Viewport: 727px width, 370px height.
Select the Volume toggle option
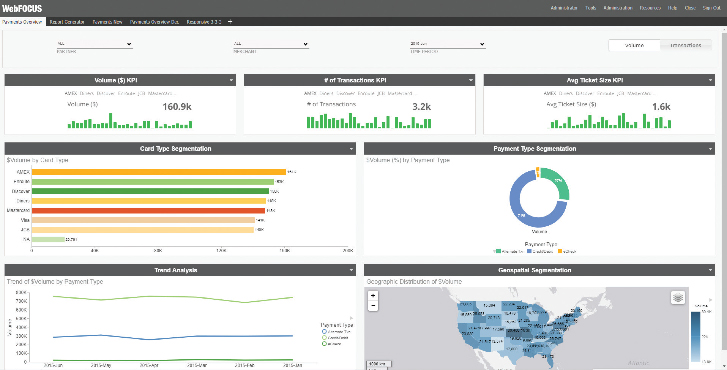point(634,45)
